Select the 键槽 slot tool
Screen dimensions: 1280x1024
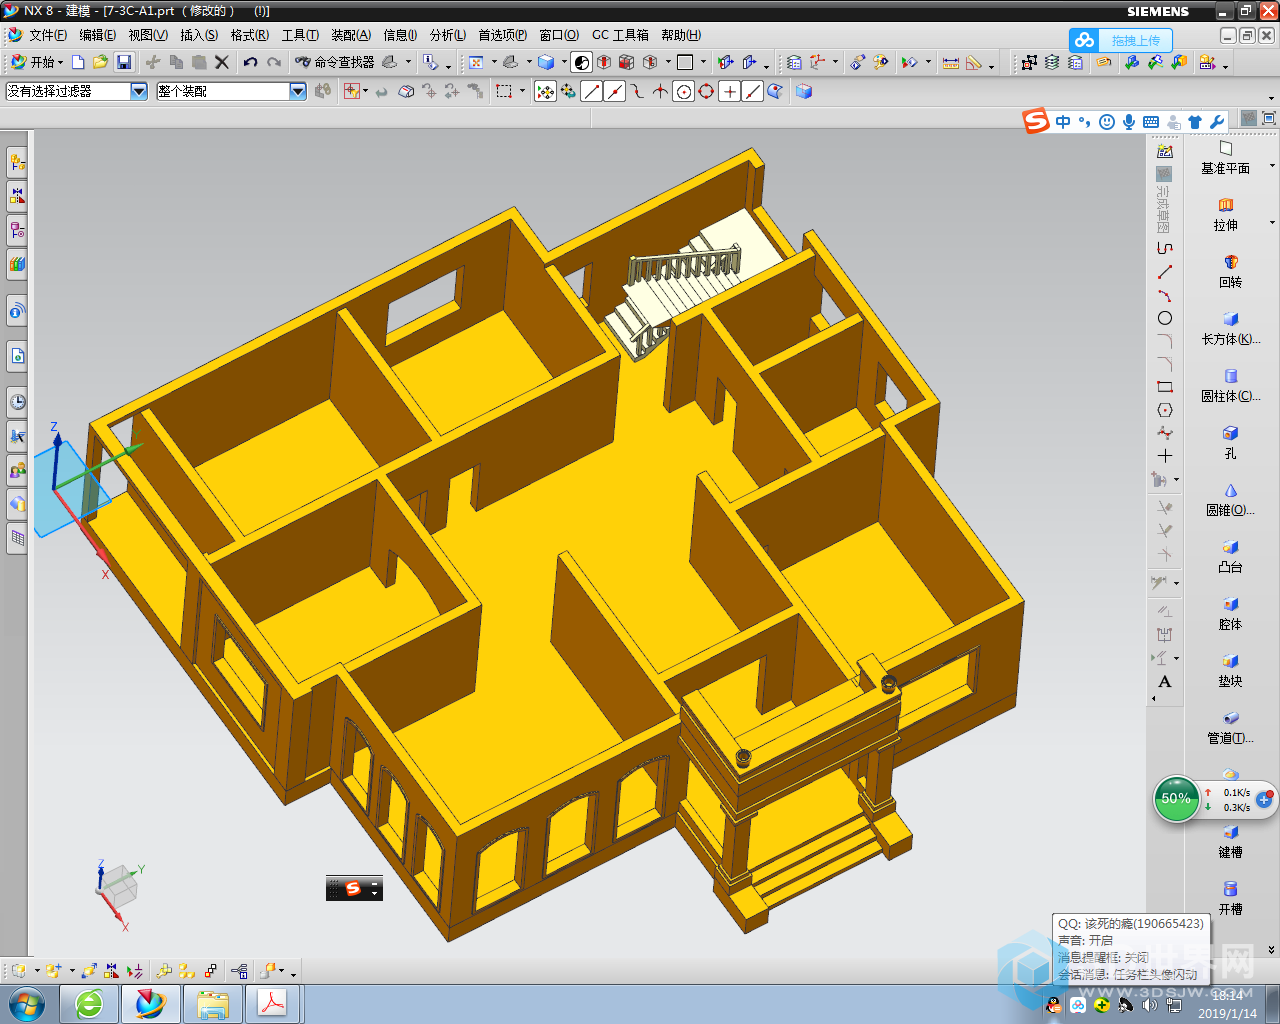[x=1230, y=842]
